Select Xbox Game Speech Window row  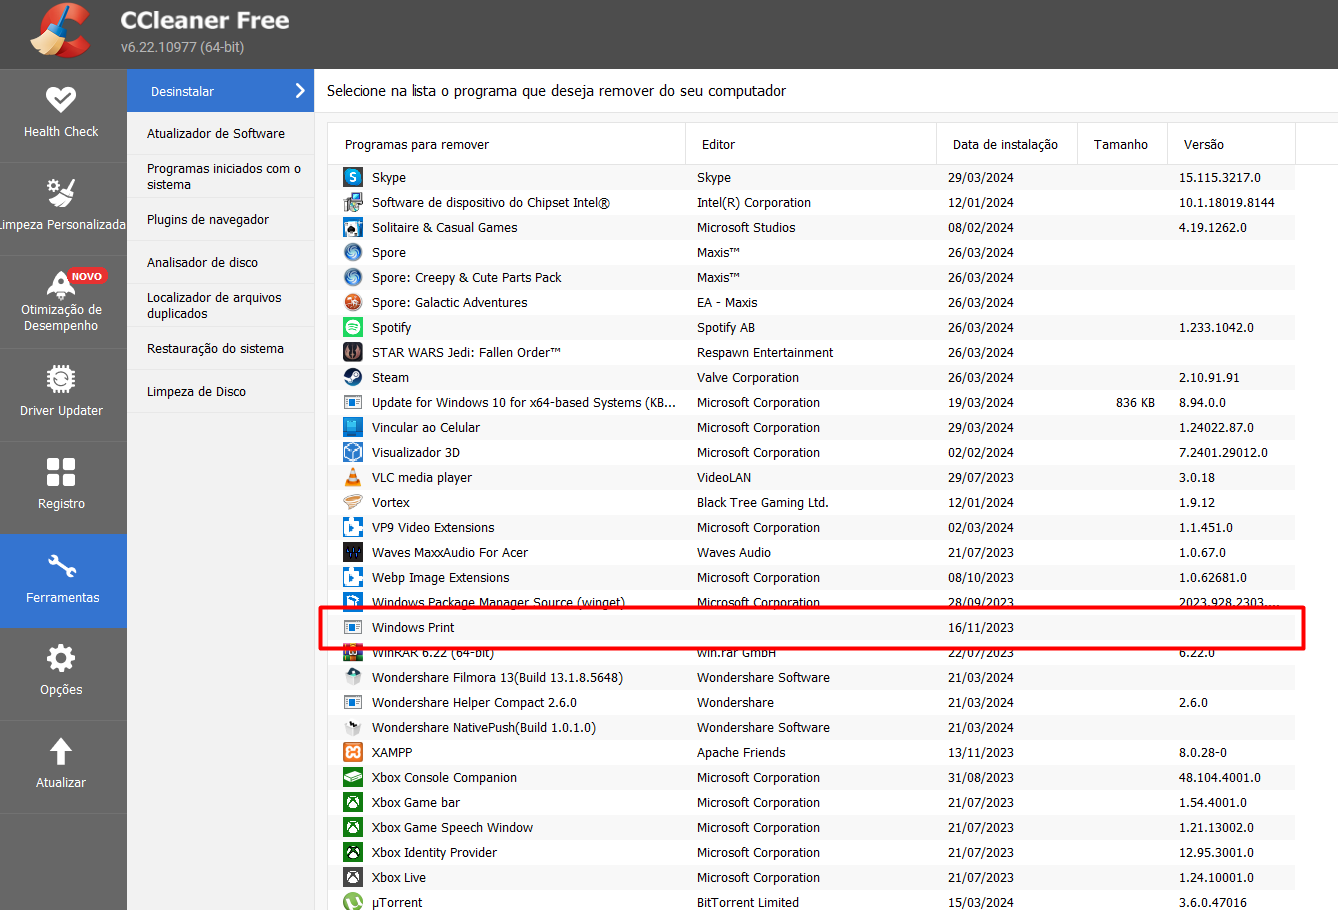point(812,827)
